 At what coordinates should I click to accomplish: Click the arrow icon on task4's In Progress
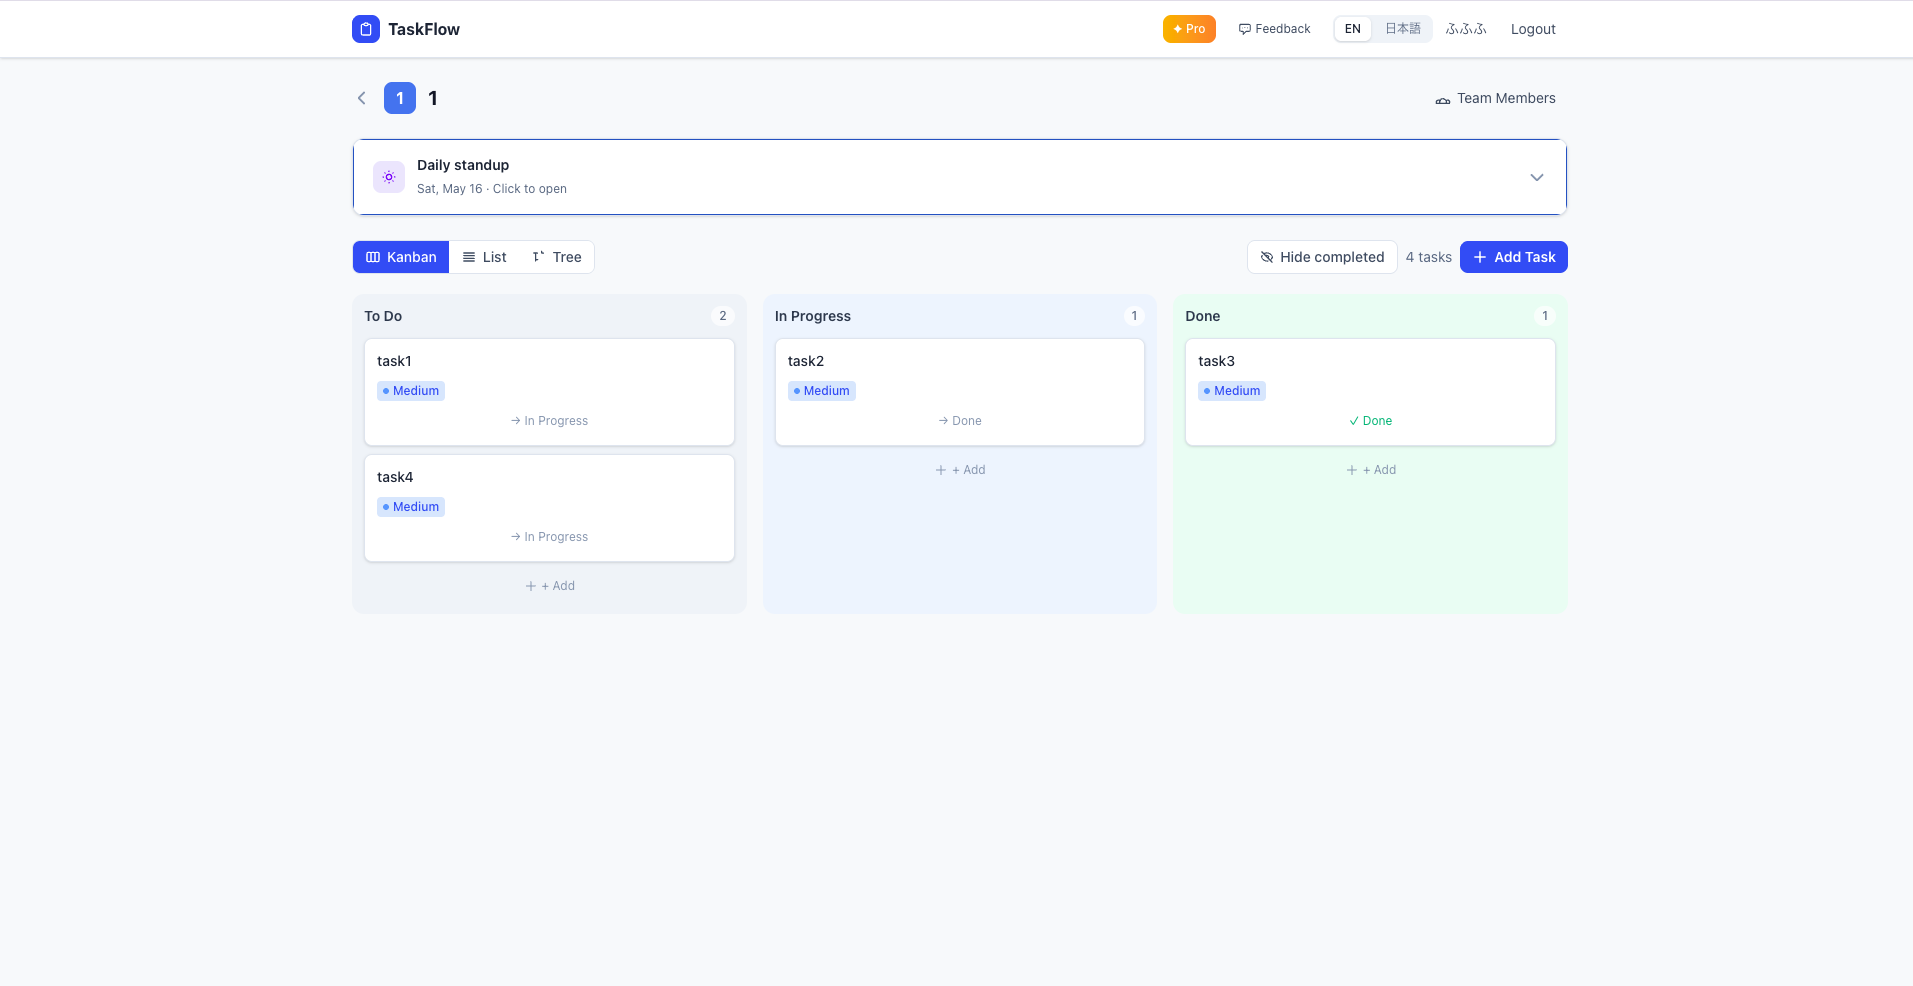[516, 537]
